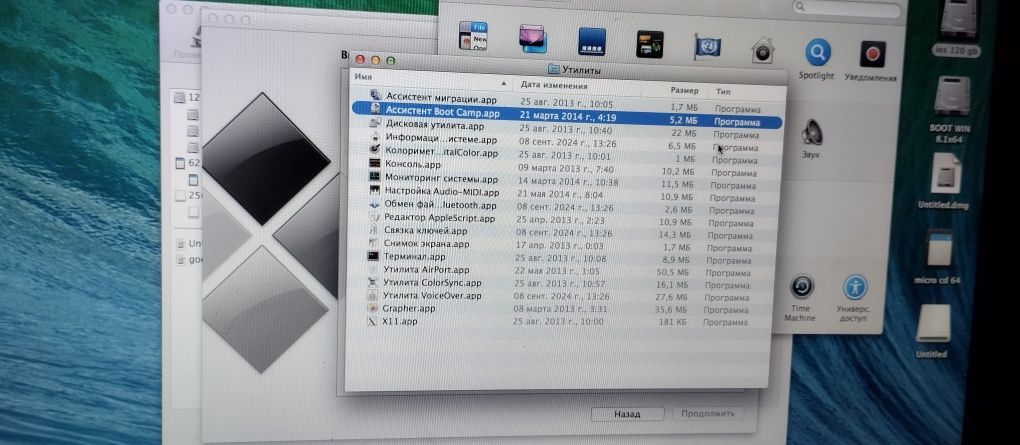Select the Grapher.app icon
This screenshot has width=1020, height=445.
(372, 308)
